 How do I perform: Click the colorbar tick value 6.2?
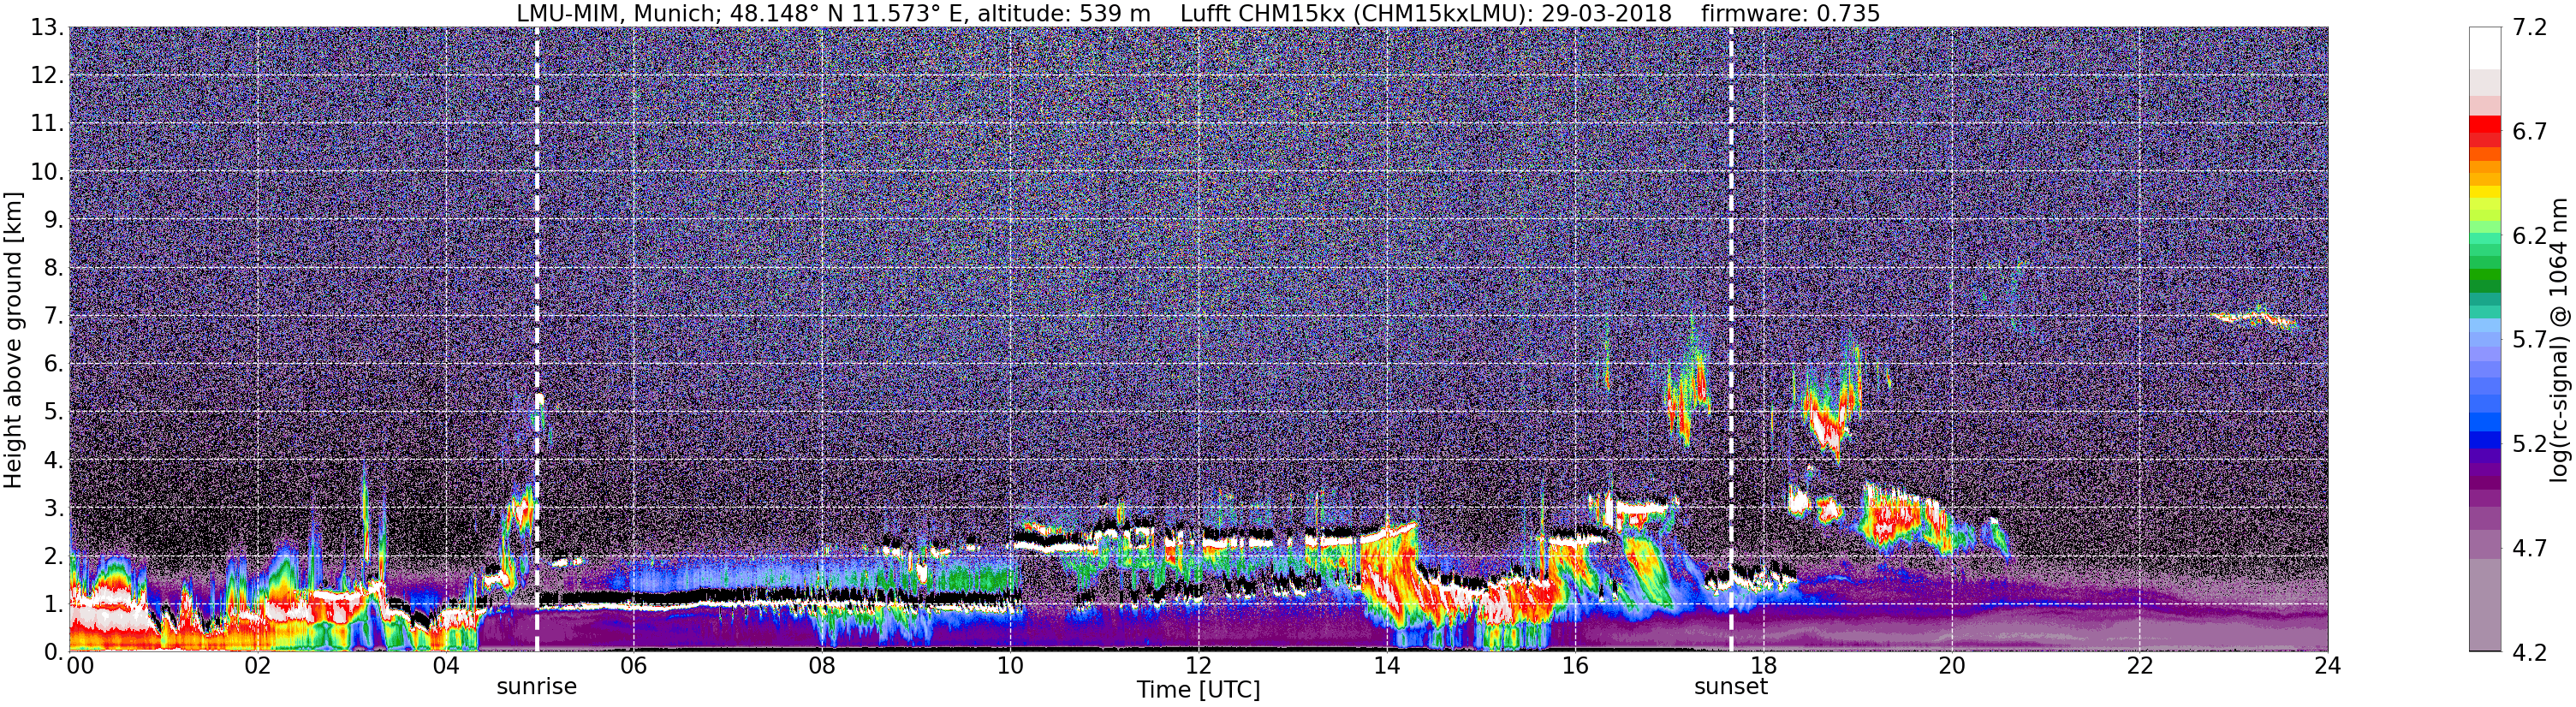[x=2529, y=236]
